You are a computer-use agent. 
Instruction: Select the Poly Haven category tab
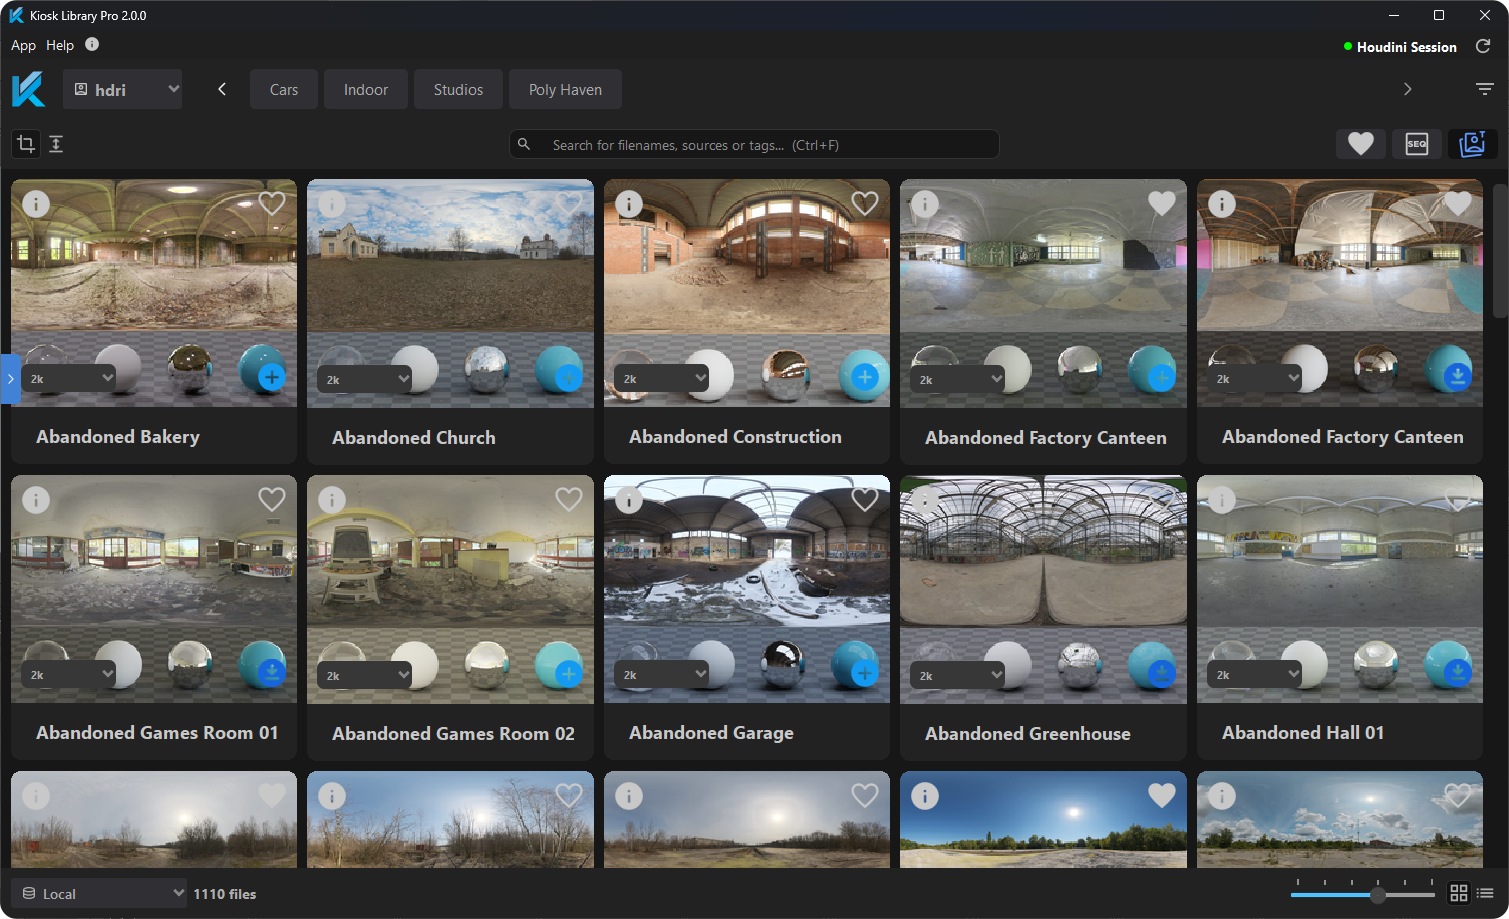pos(565,89)
